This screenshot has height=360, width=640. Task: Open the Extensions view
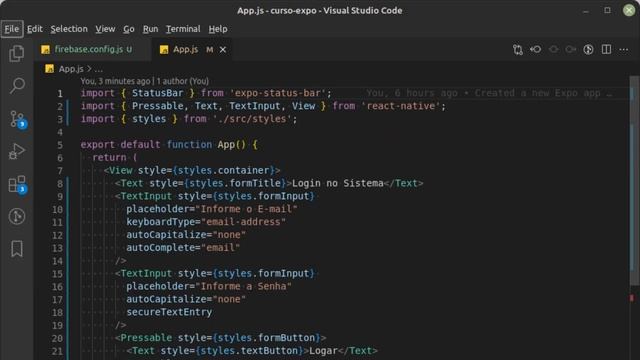coord(18,184)
